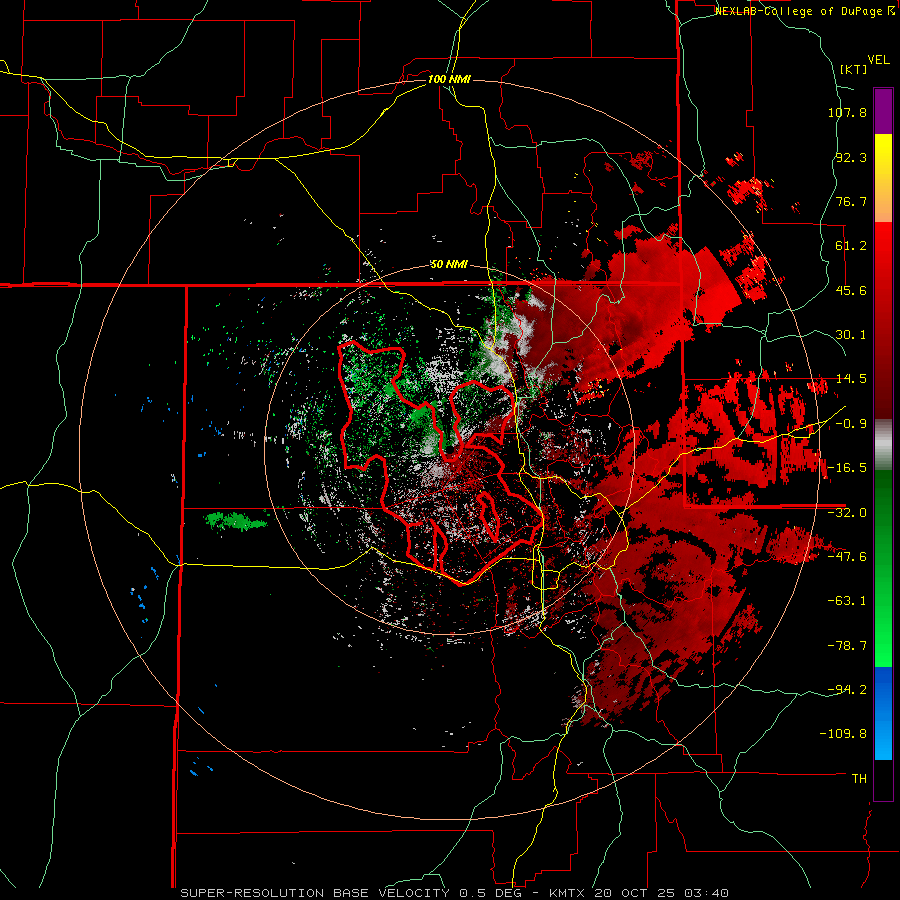Select the -94.2 scale value
The height and width of the screenshot is (900, 900).
point(847,690)
